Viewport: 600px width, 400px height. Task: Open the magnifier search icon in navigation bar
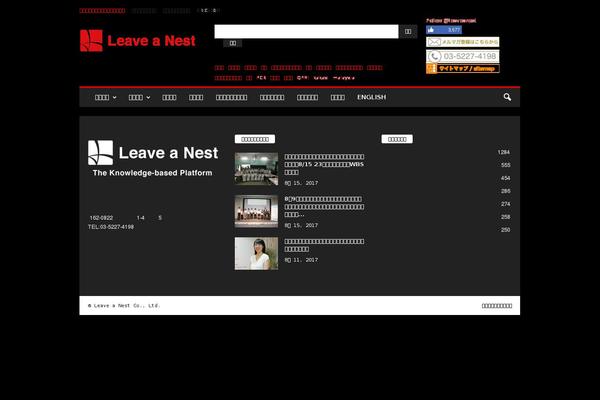pos(507,97)
